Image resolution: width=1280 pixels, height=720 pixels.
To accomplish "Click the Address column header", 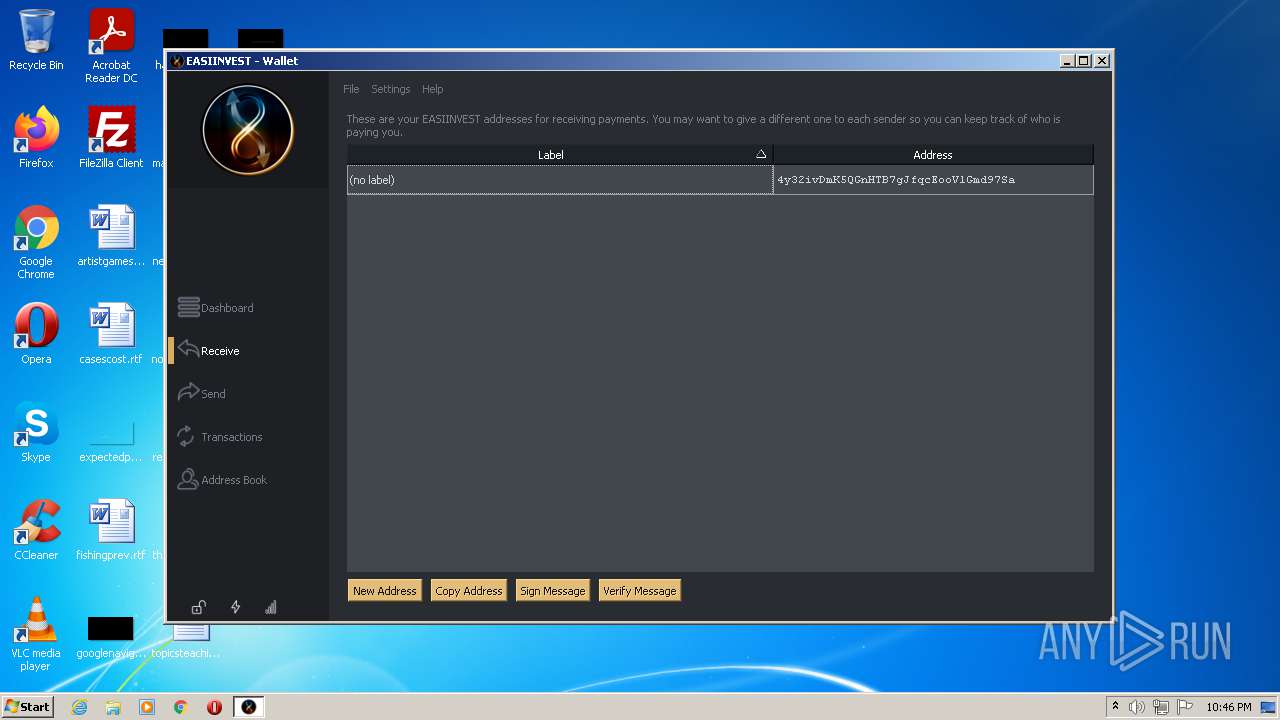I will (x=933, y=155).
